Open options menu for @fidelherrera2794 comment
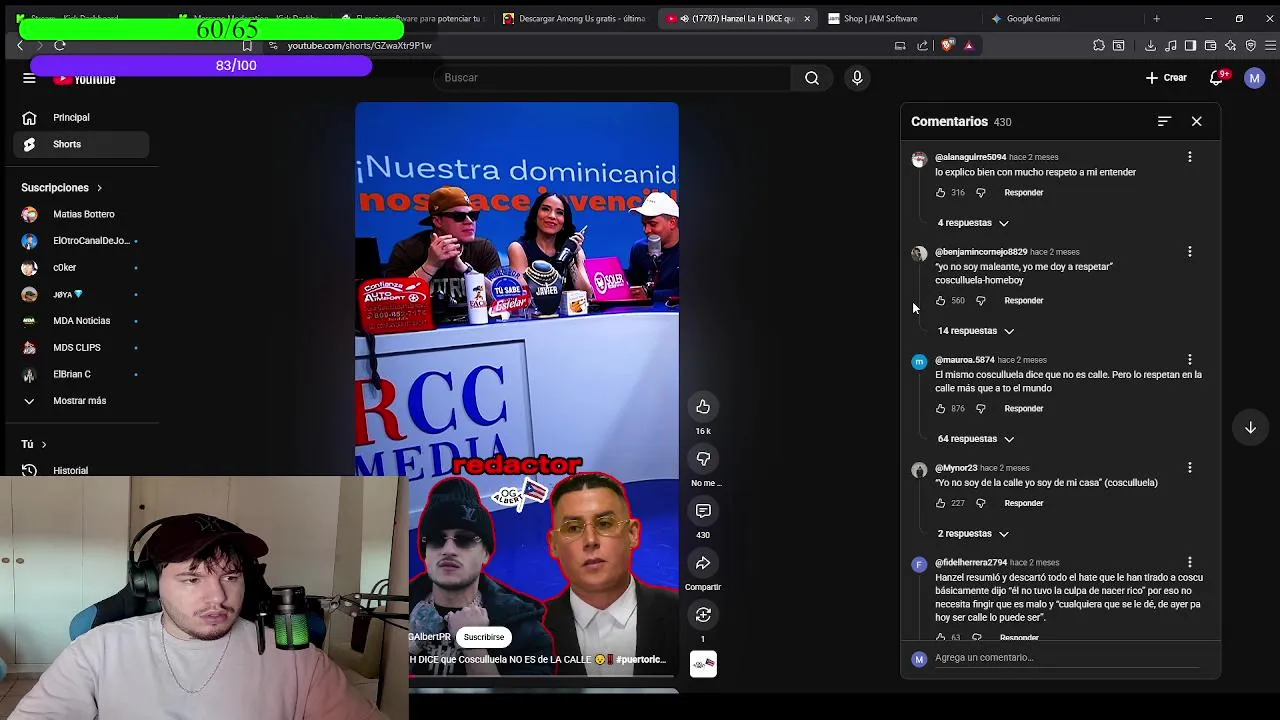The height and width of the screenshot is (720, 1280). [1189, 563]
